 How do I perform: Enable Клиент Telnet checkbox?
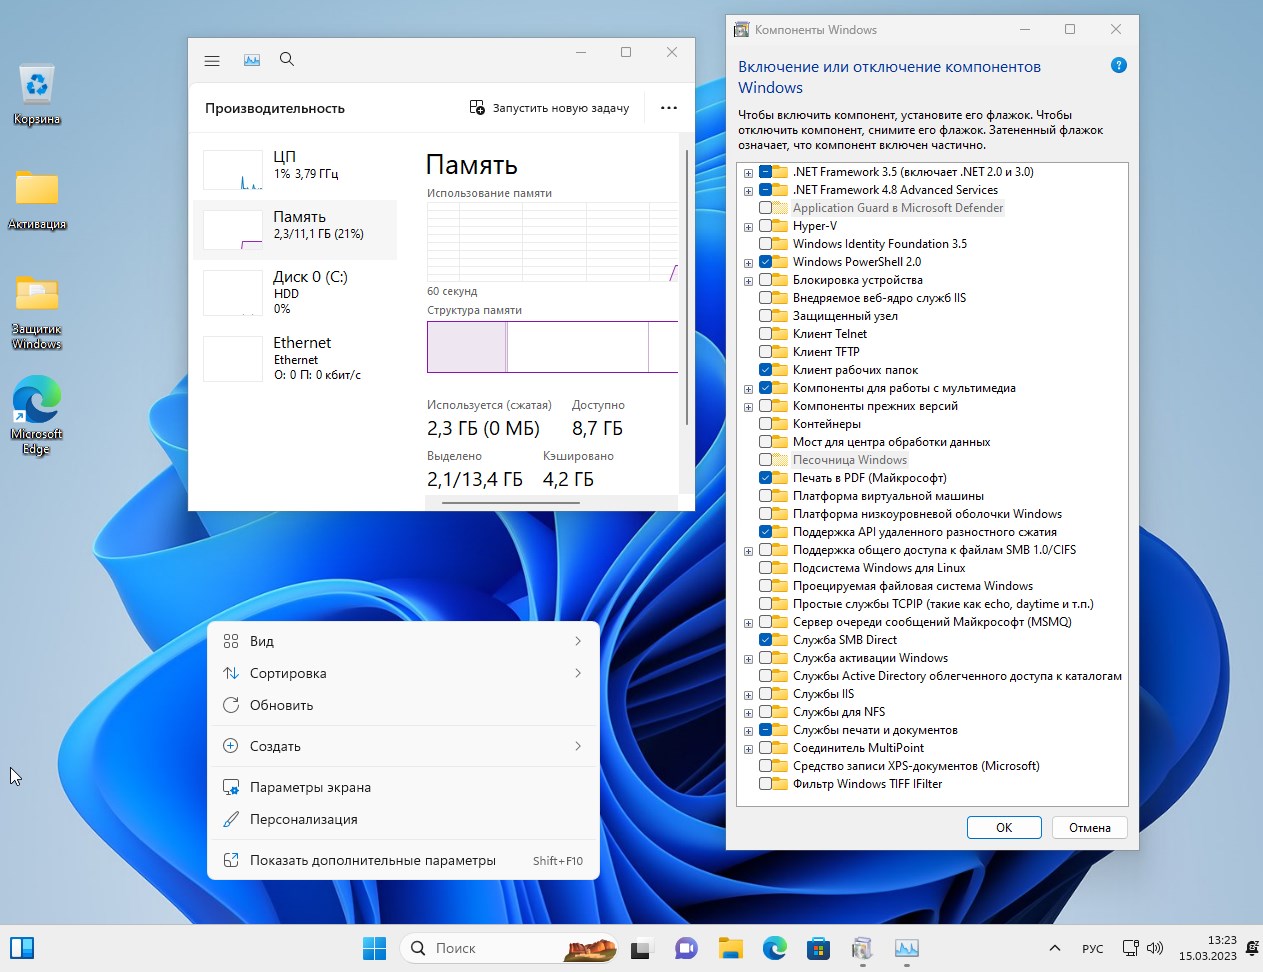(765, 334)
